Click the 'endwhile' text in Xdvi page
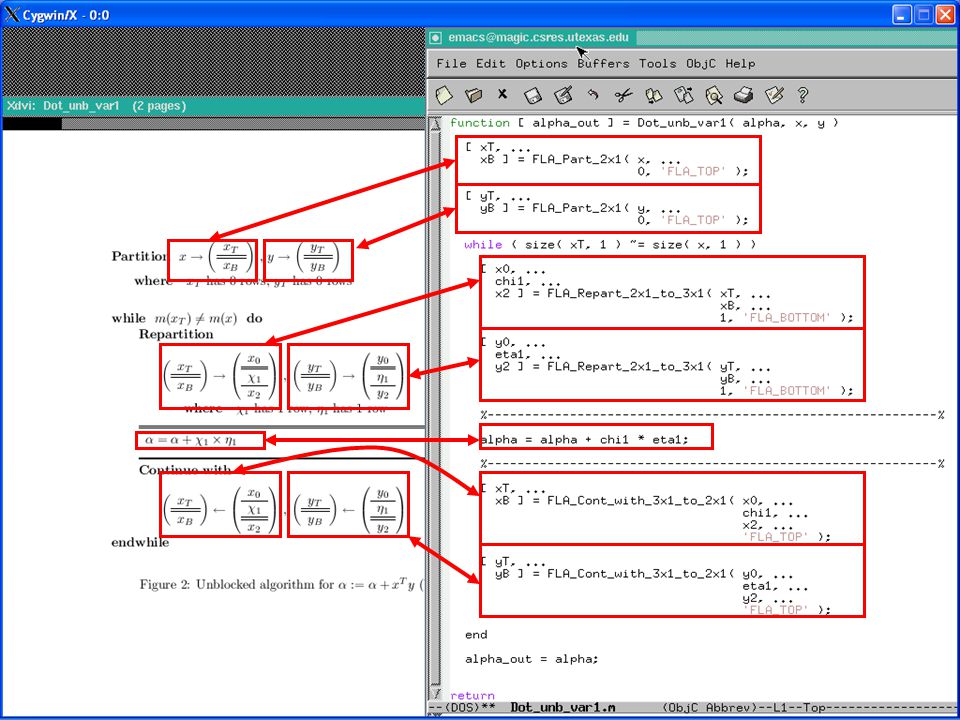 [140, 542]
